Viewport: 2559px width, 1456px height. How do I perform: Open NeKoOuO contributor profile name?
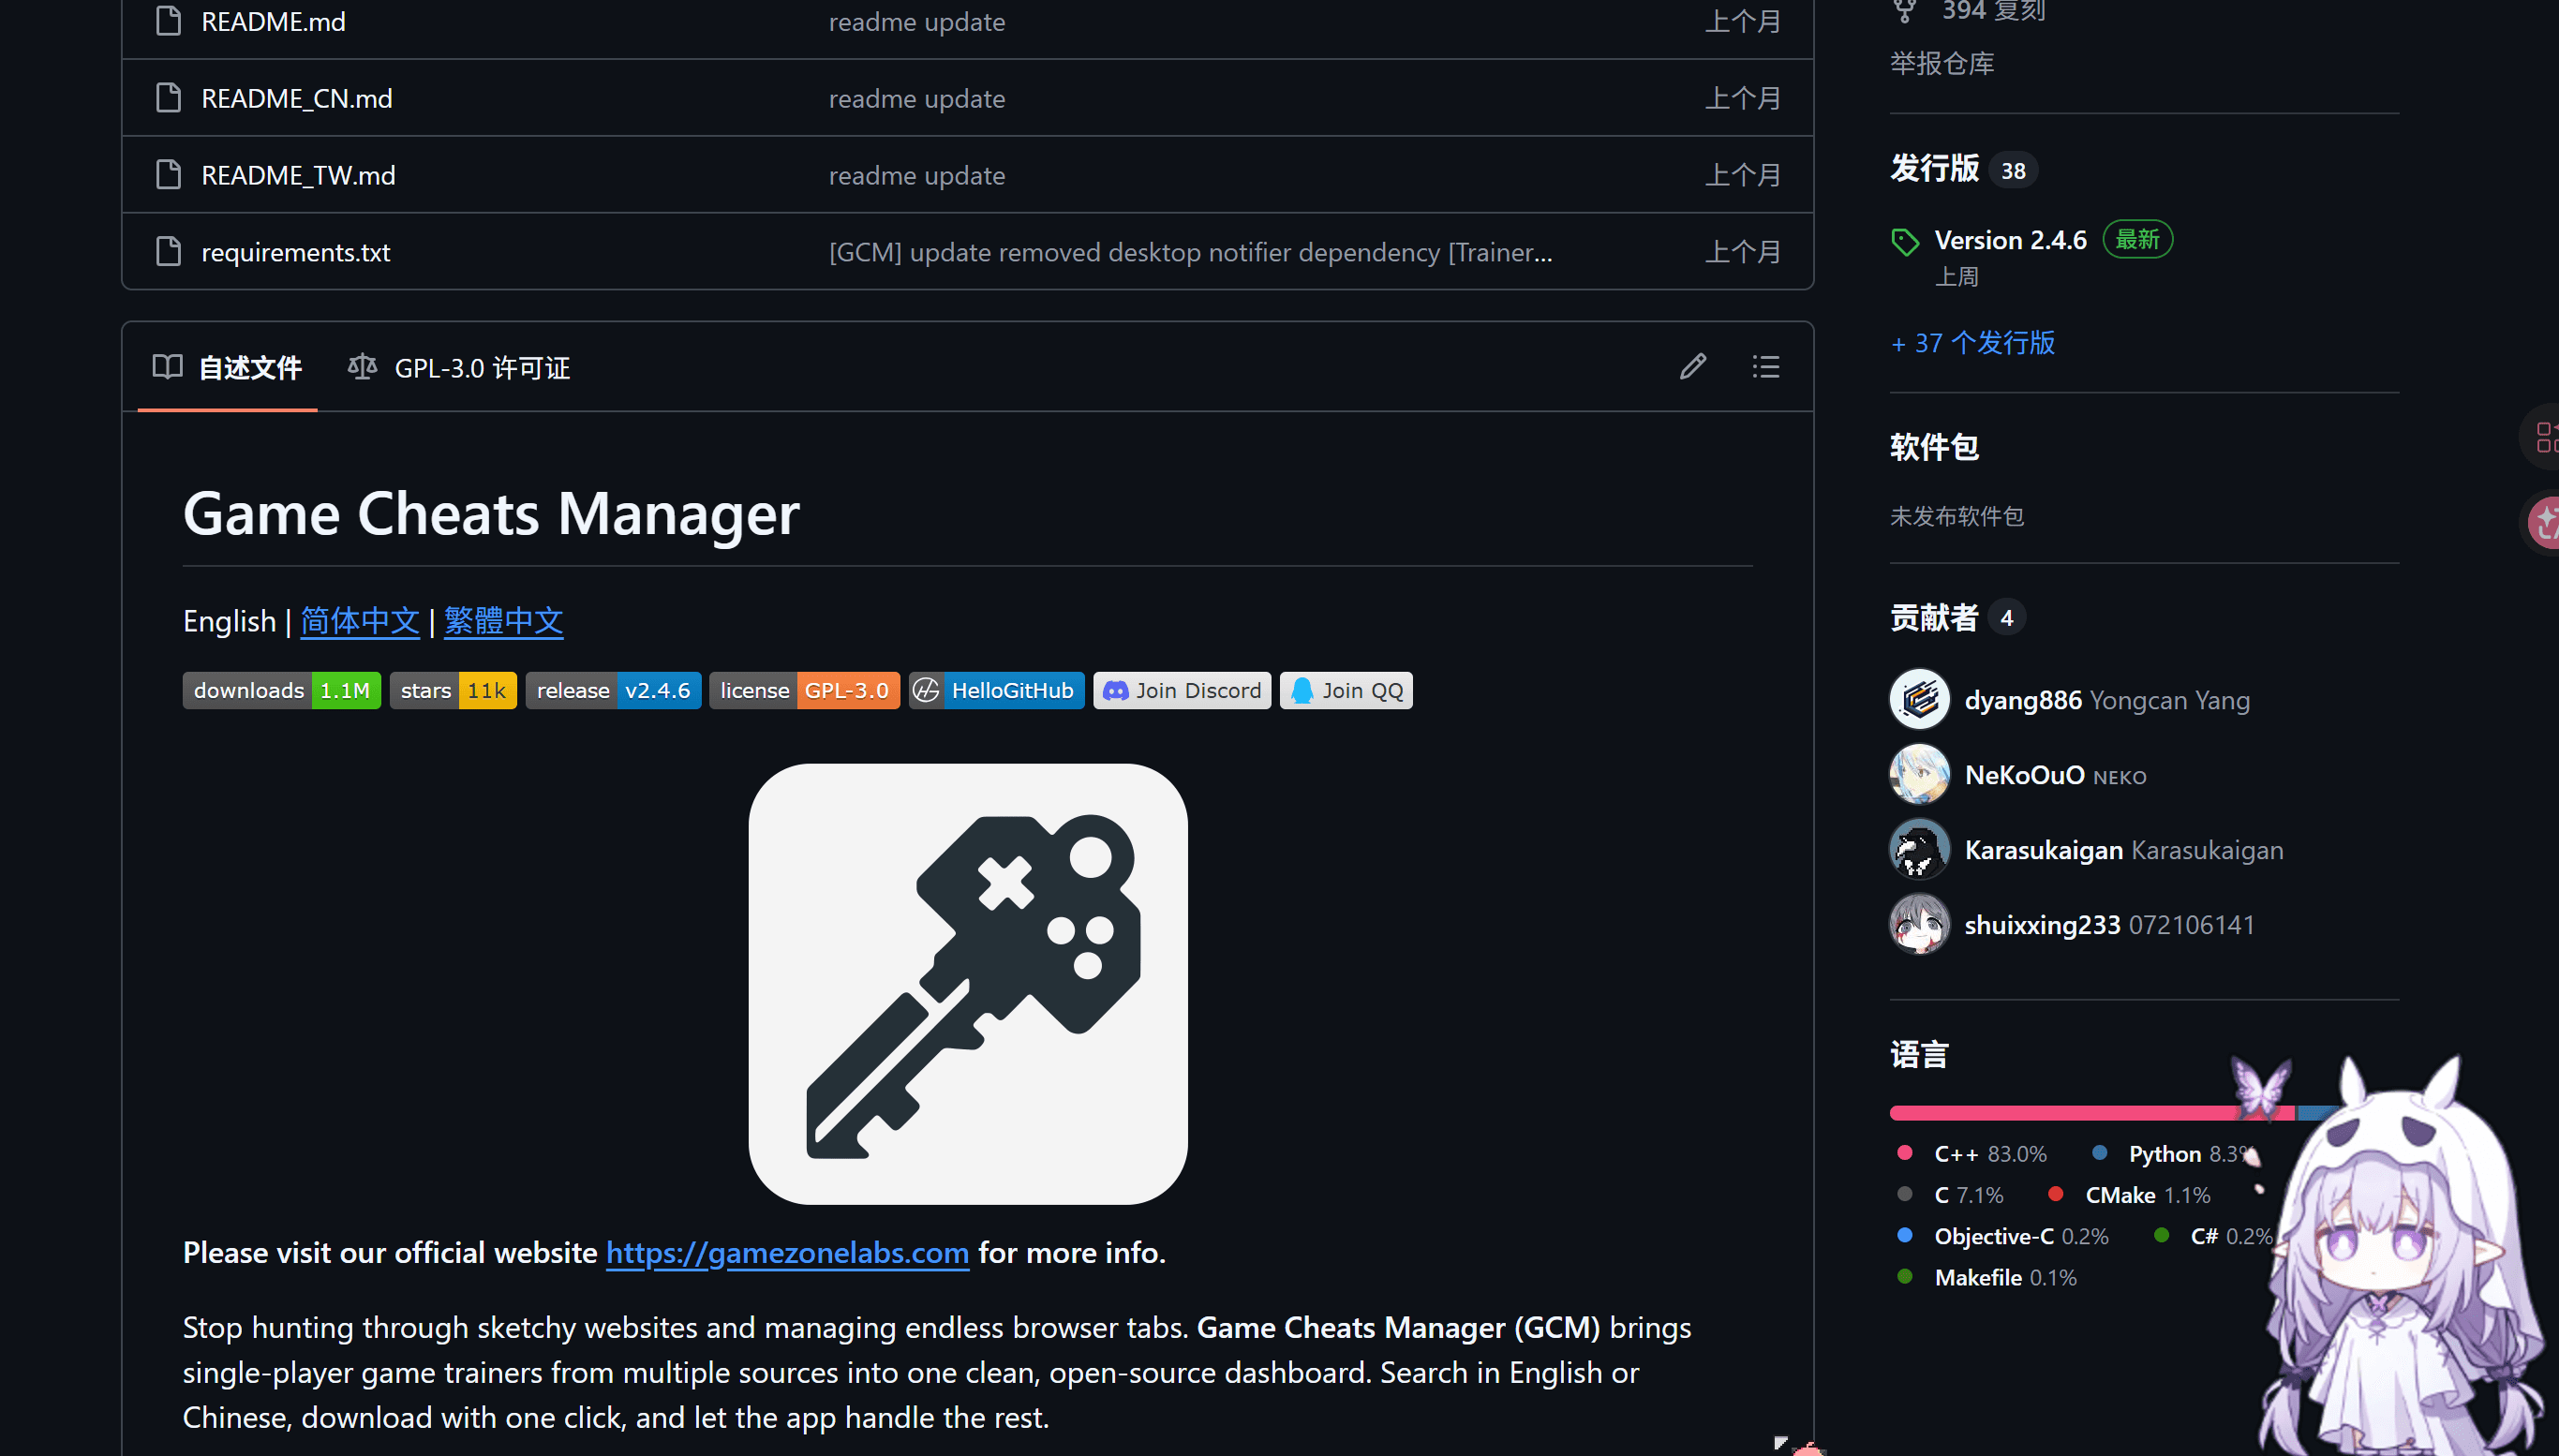(x=2025, y=775)
